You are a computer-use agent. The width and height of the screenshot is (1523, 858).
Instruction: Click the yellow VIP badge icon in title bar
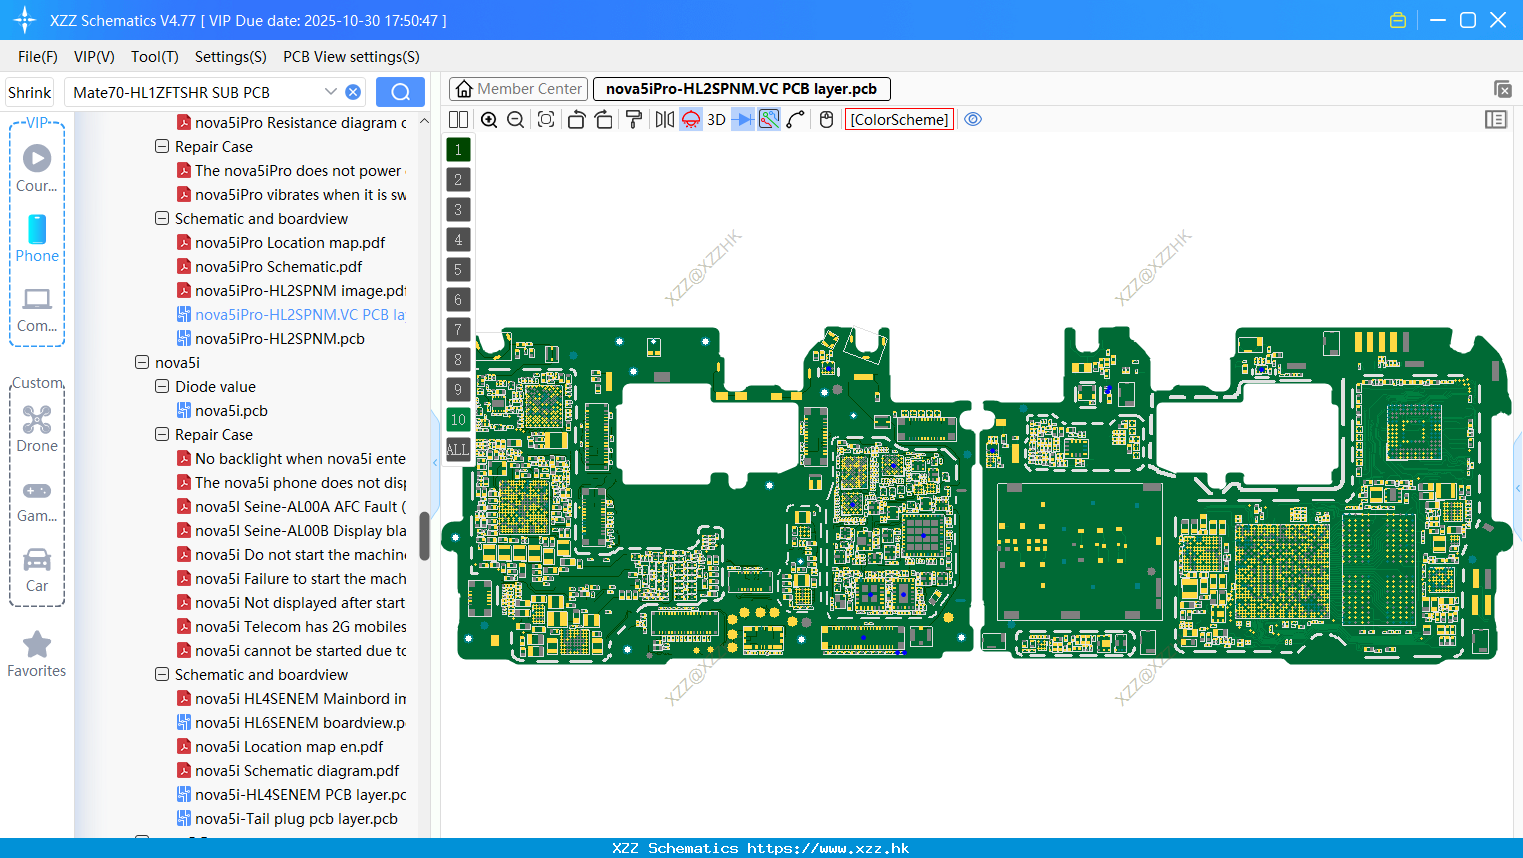click(x=1398, y=20)
